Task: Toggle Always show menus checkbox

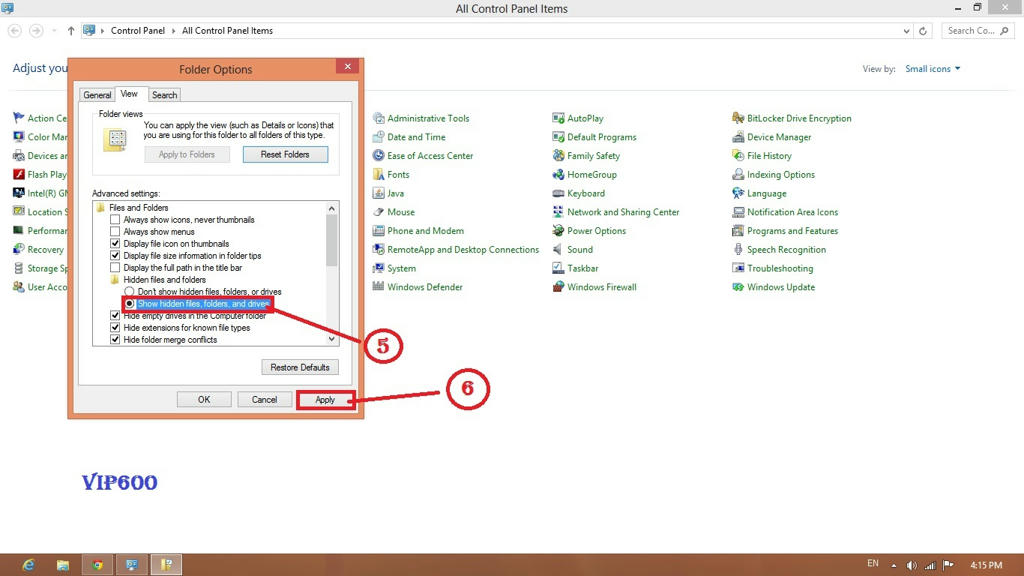Action: [115, 231]
